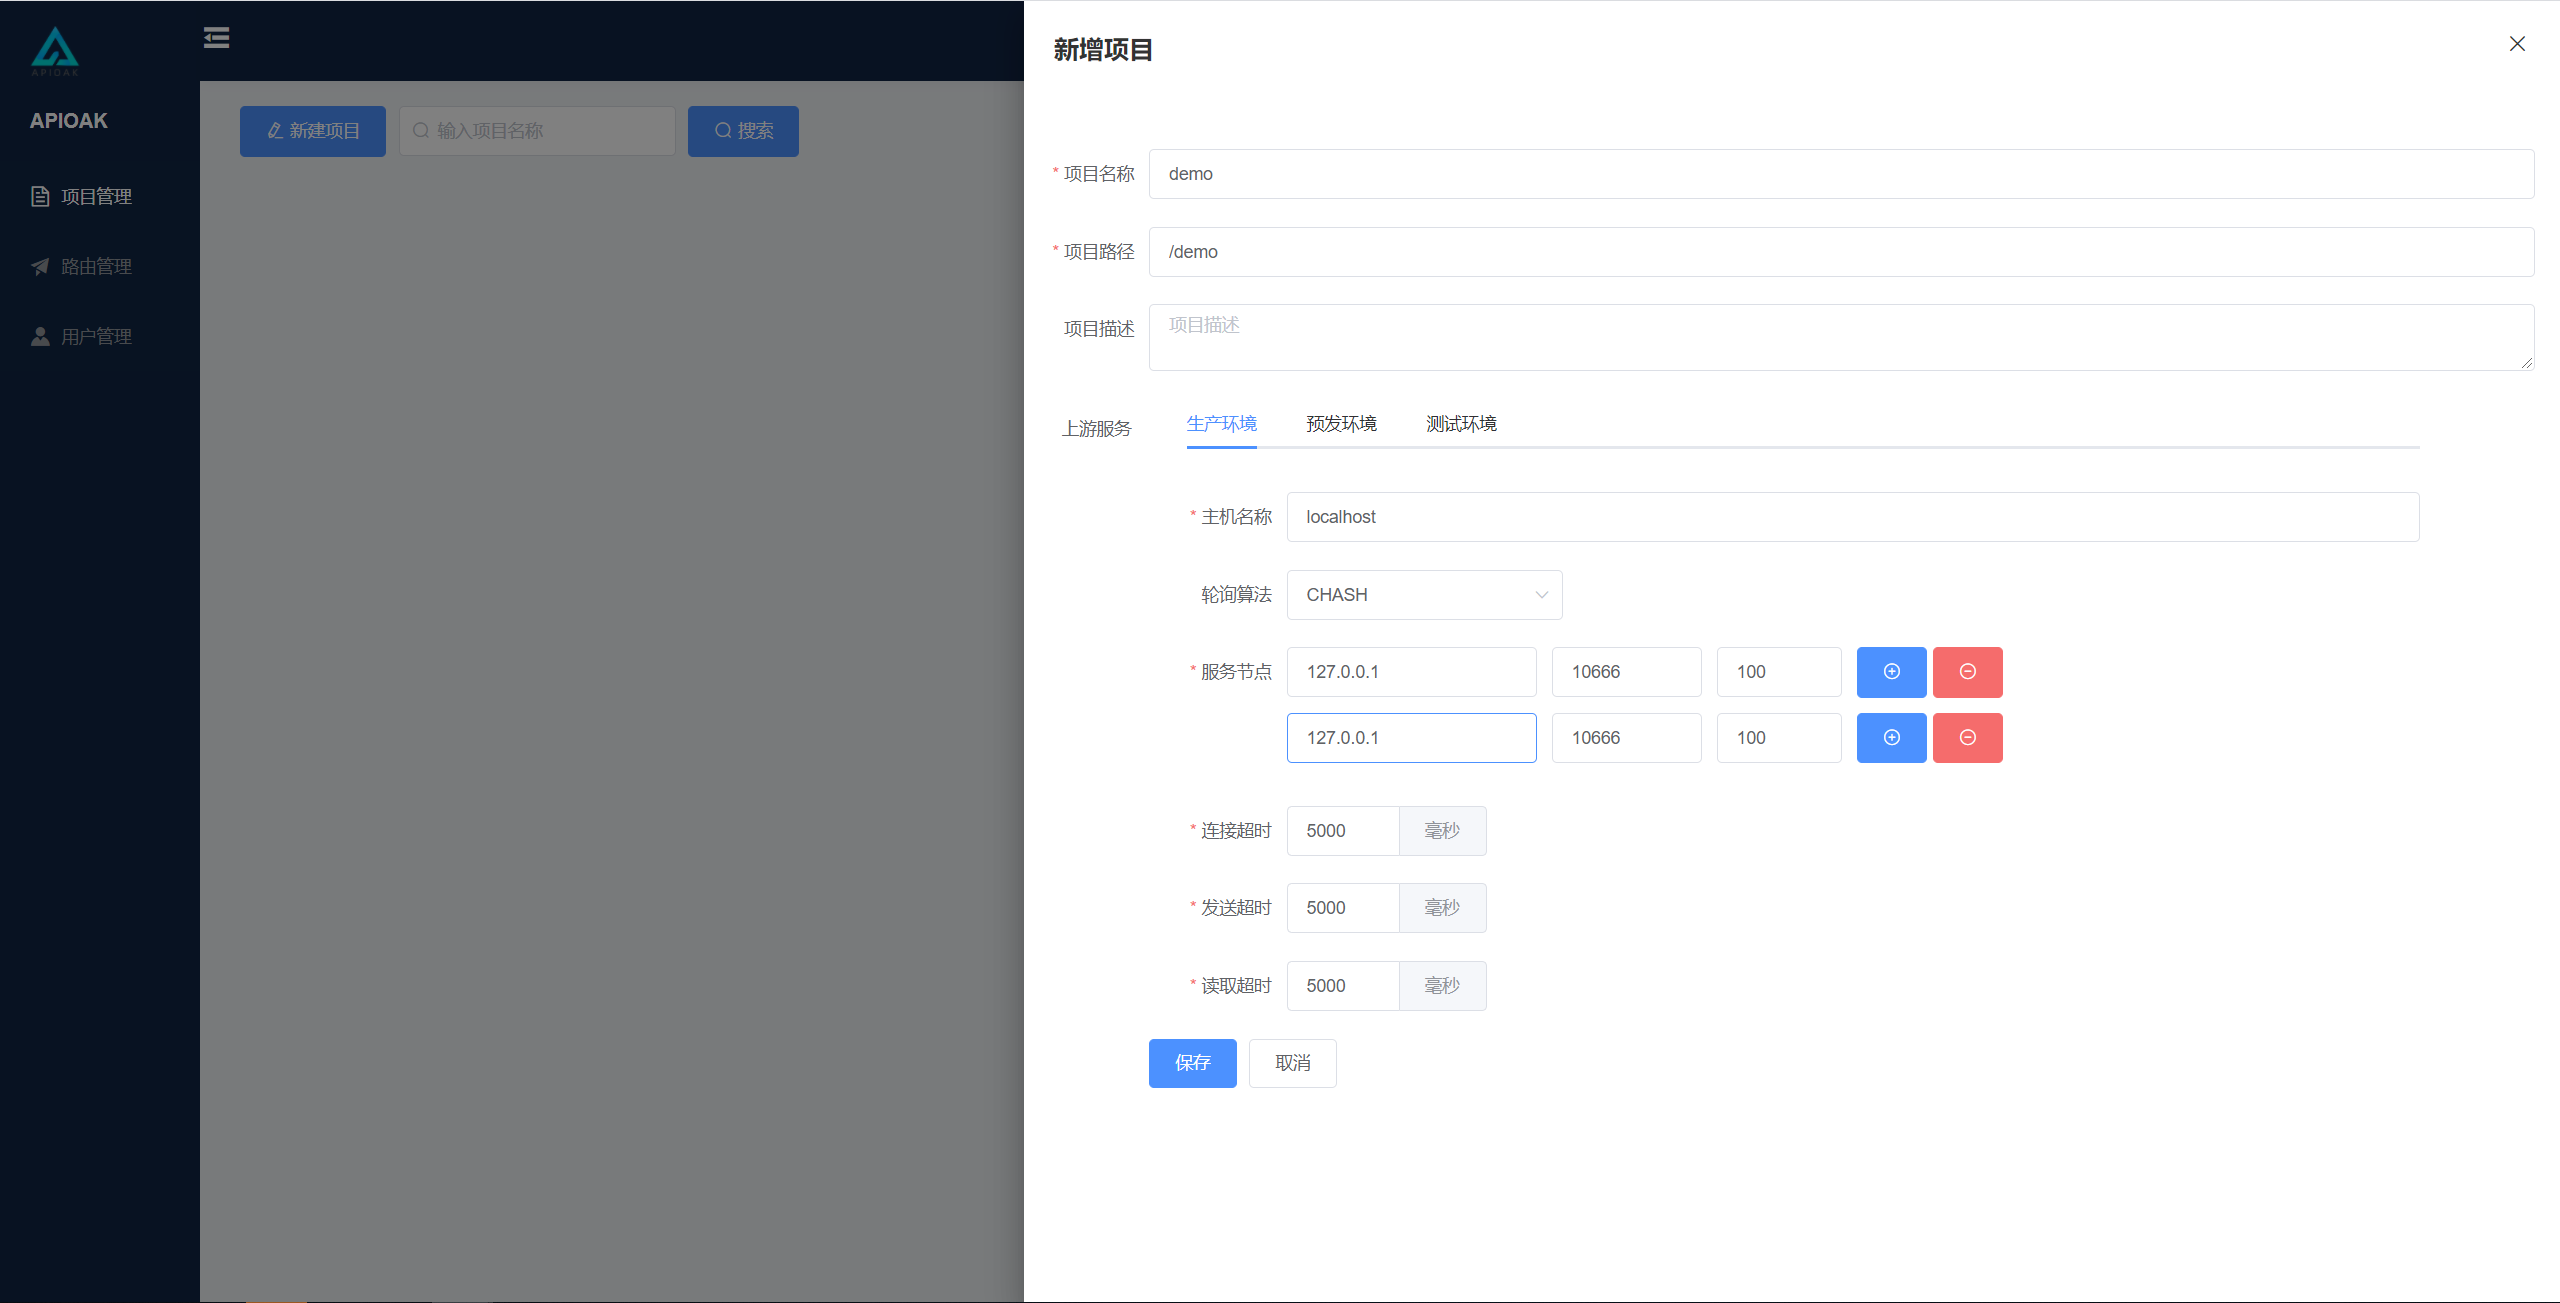
Task: Click the 搜索 button
Action: 743,131
